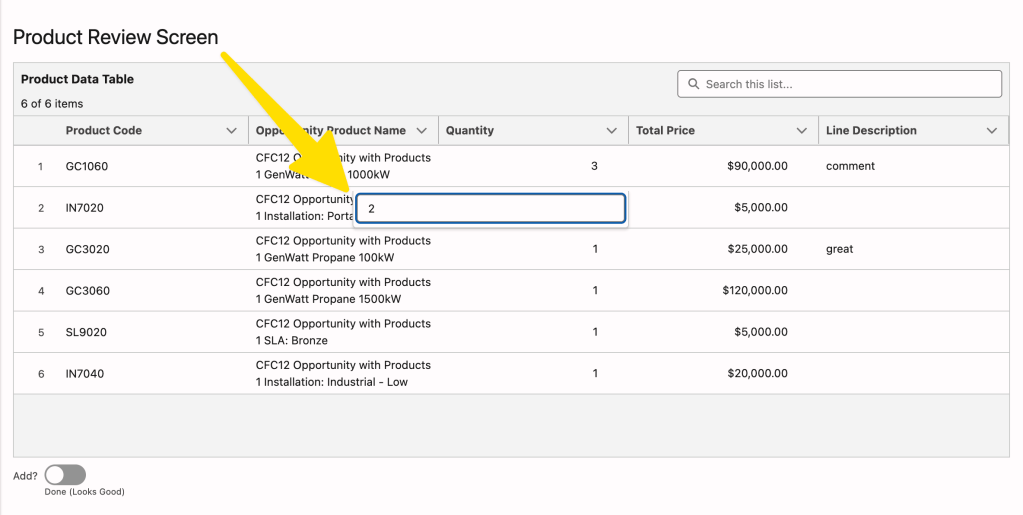Click the 'Done (Looks Good)' toggle label
Screen dimensions: 1023x515
point(84,492)
